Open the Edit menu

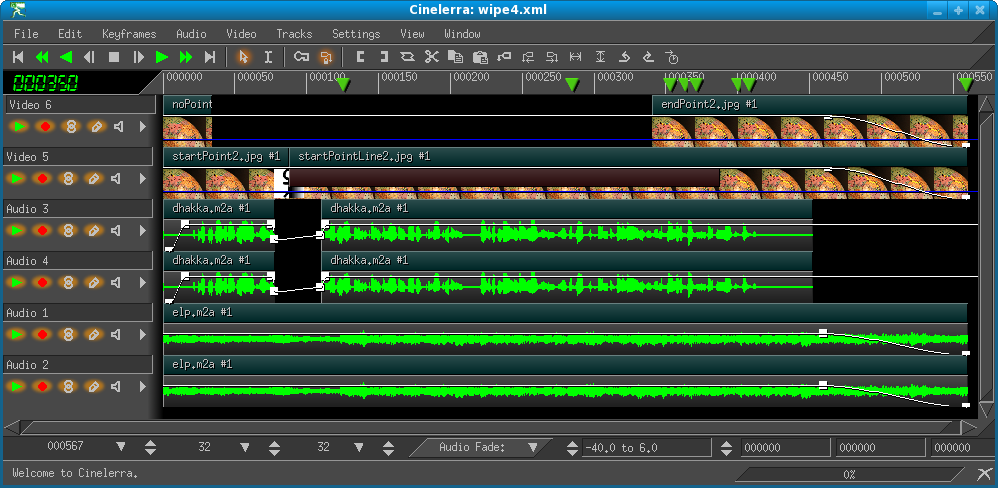click(x=70, y=34)
